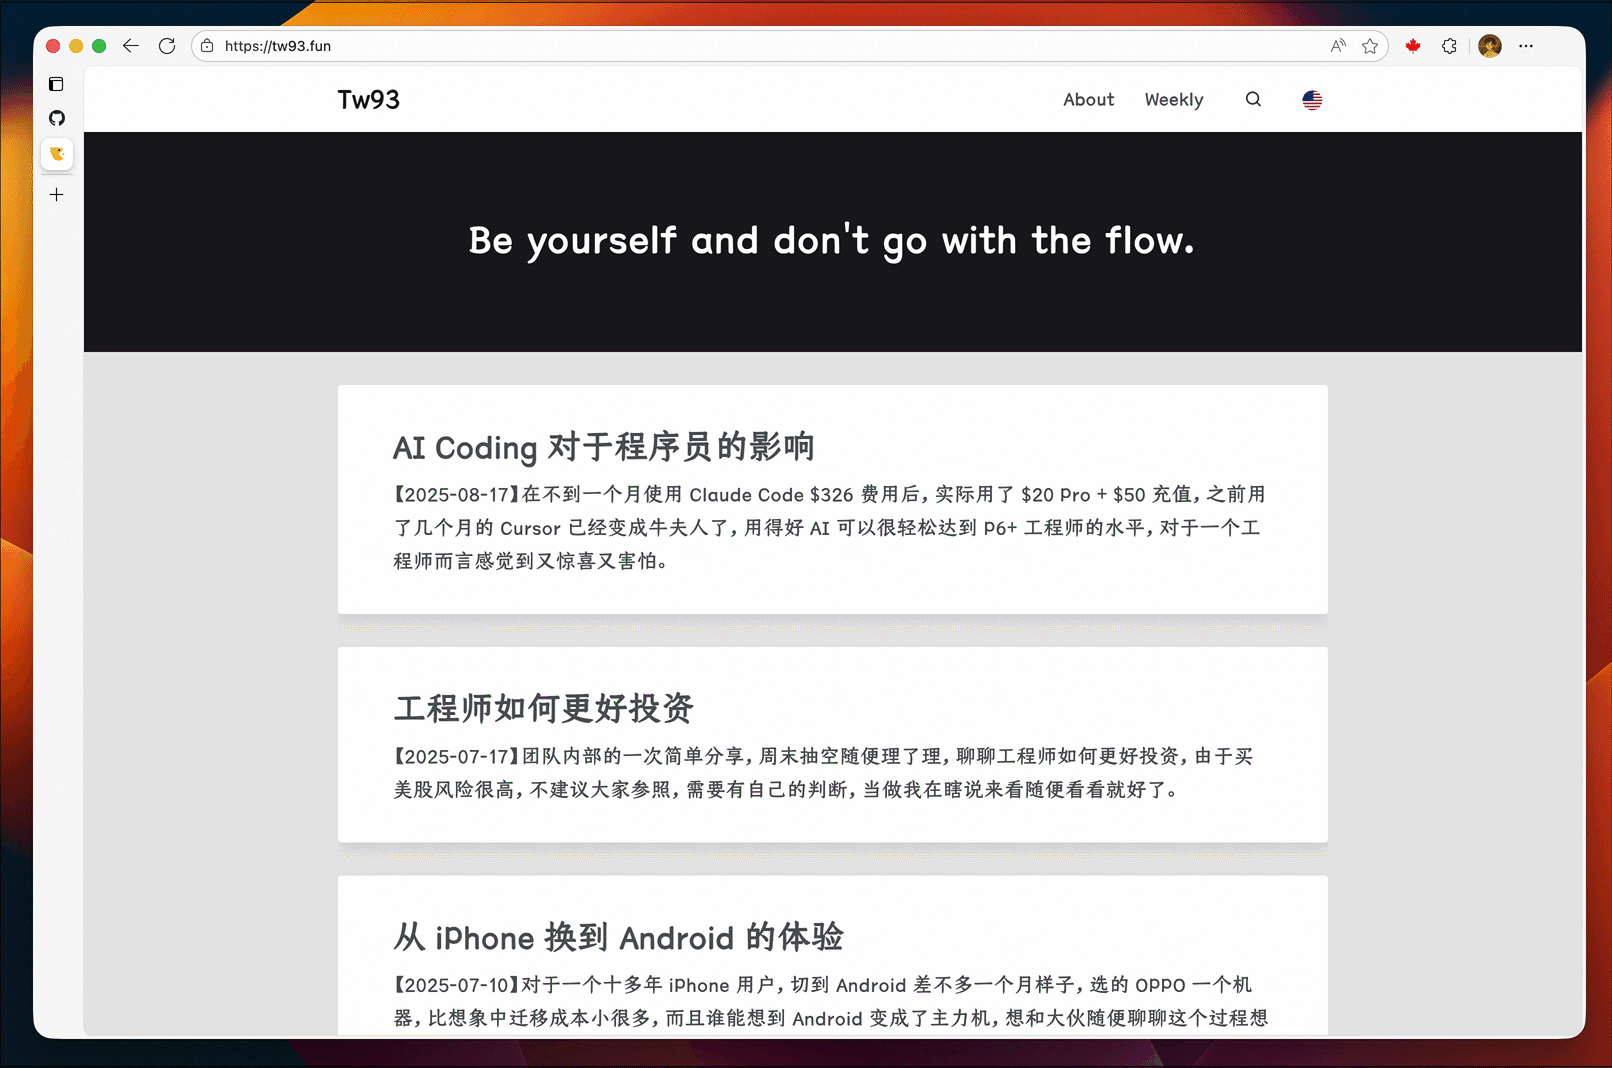This screenshot has width=1612, height=1068.
Task: Click the address bar URL field
Action: pos(700,46)
